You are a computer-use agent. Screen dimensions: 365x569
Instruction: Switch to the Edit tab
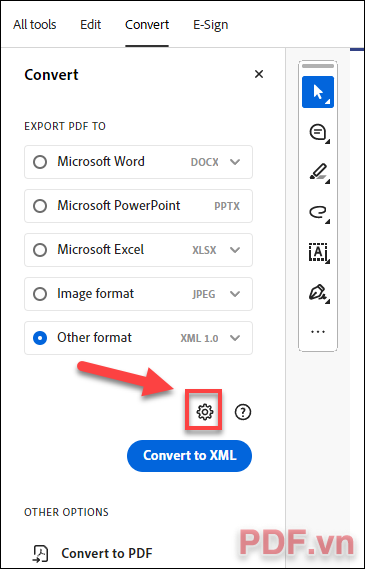pyautogui.click(x=91, y=25)
